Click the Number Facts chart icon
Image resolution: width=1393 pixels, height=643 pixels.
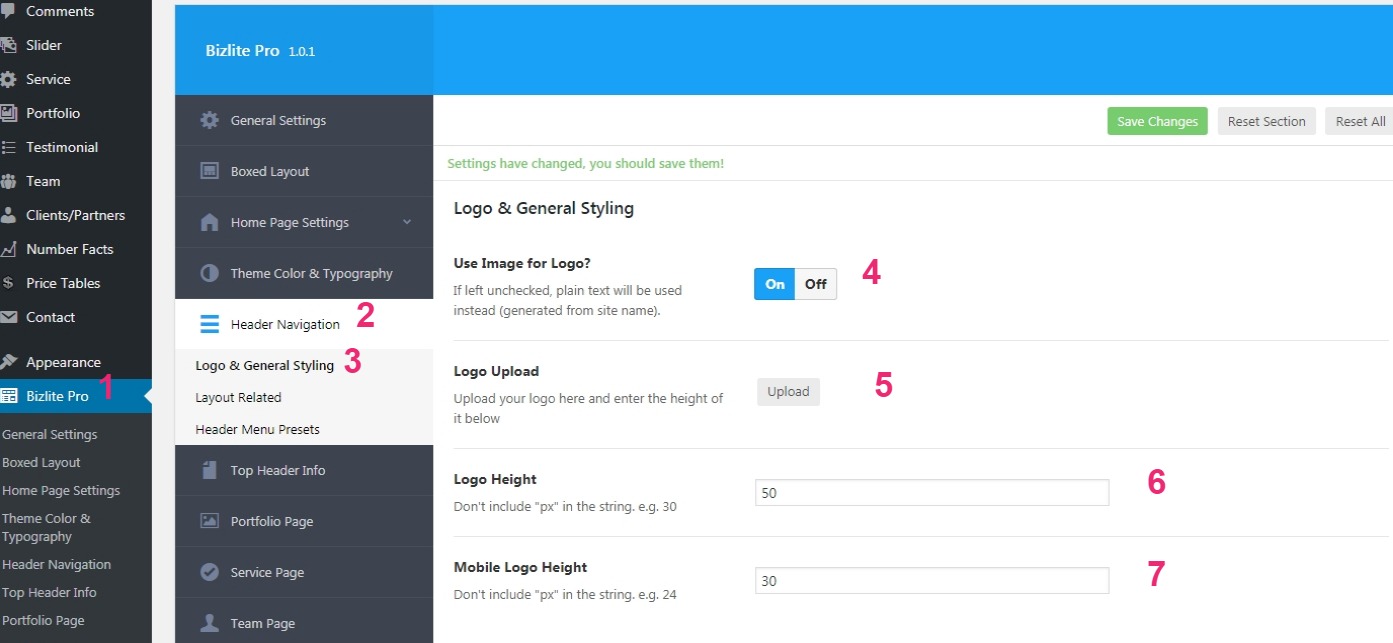click(x=8, y=249)
